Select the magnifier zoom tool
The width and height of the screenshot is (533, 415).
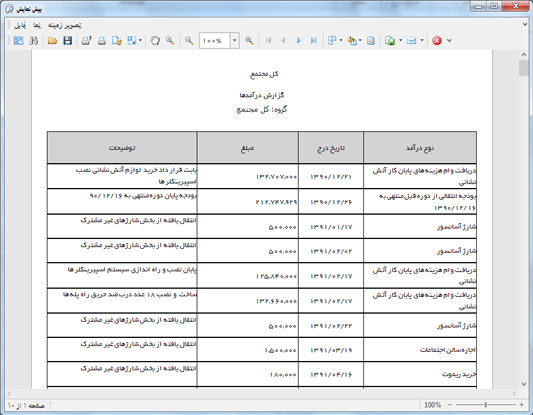170,41
